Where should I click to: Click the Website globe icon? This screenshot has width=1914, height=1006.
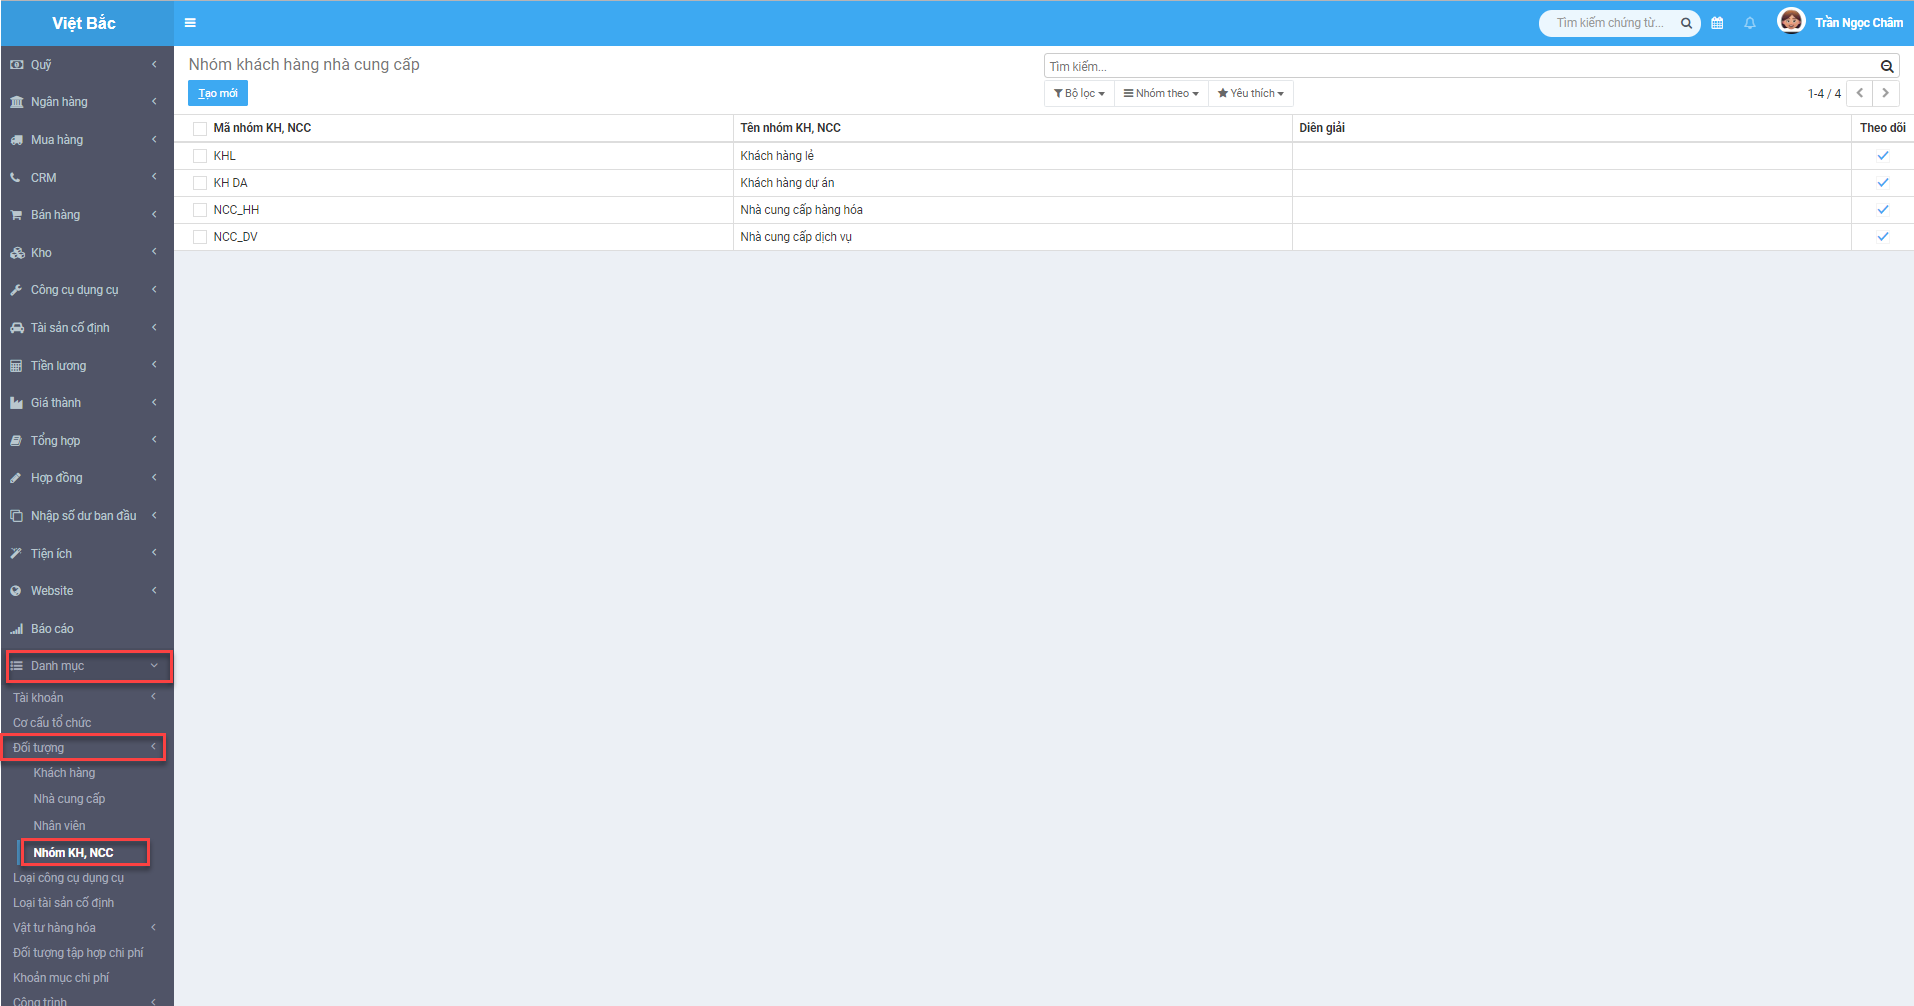pos(16,591)
